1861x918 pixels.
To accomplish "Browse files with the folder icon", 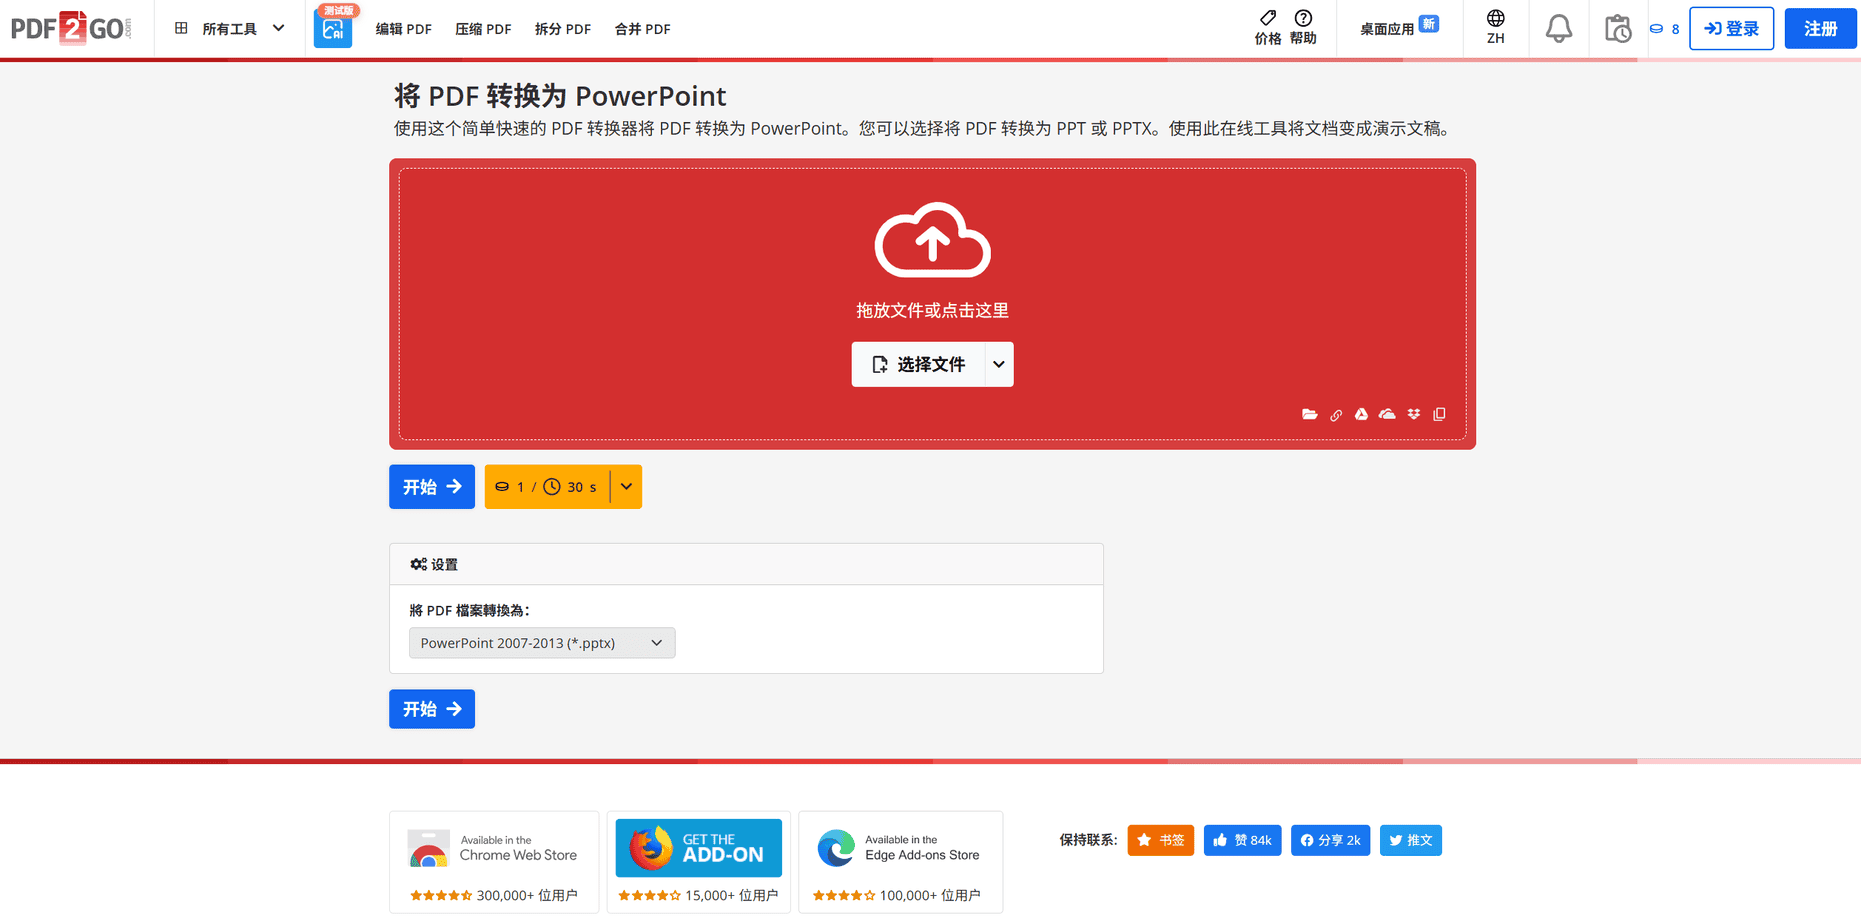I will coord(1309,414).
